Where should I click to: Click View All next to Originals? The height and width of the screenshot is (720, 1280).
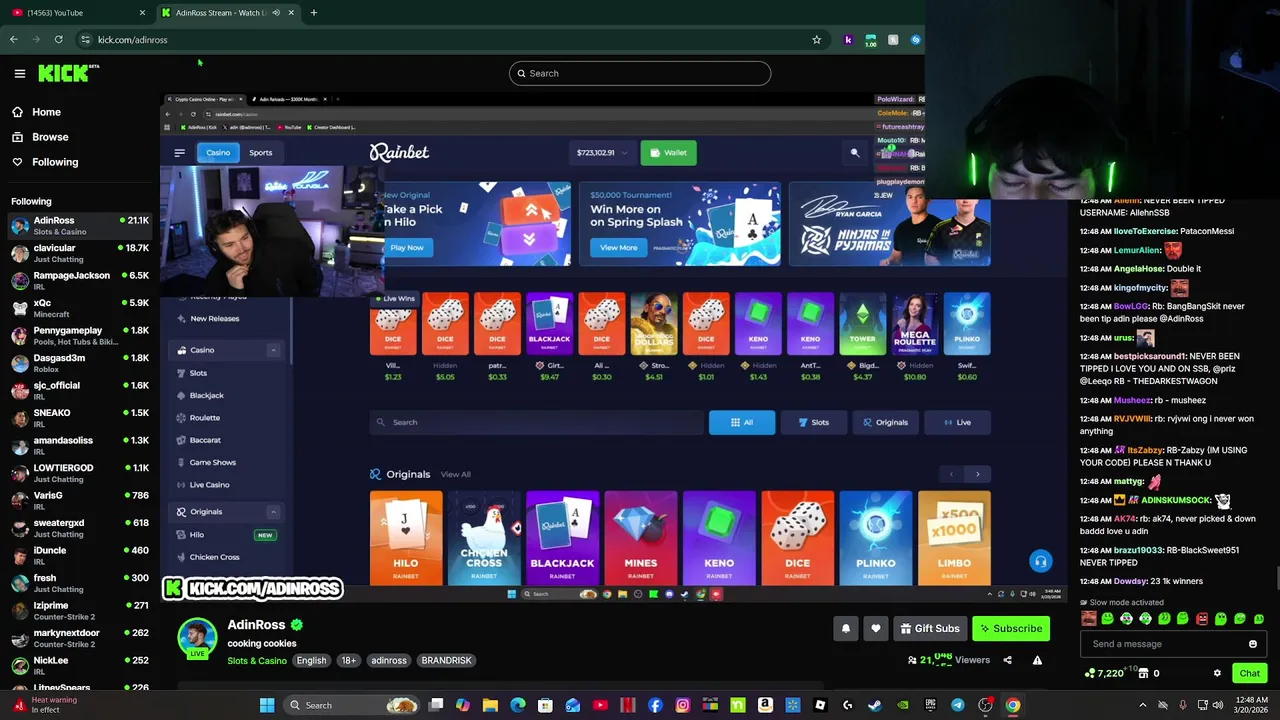(x=455, y=474)
